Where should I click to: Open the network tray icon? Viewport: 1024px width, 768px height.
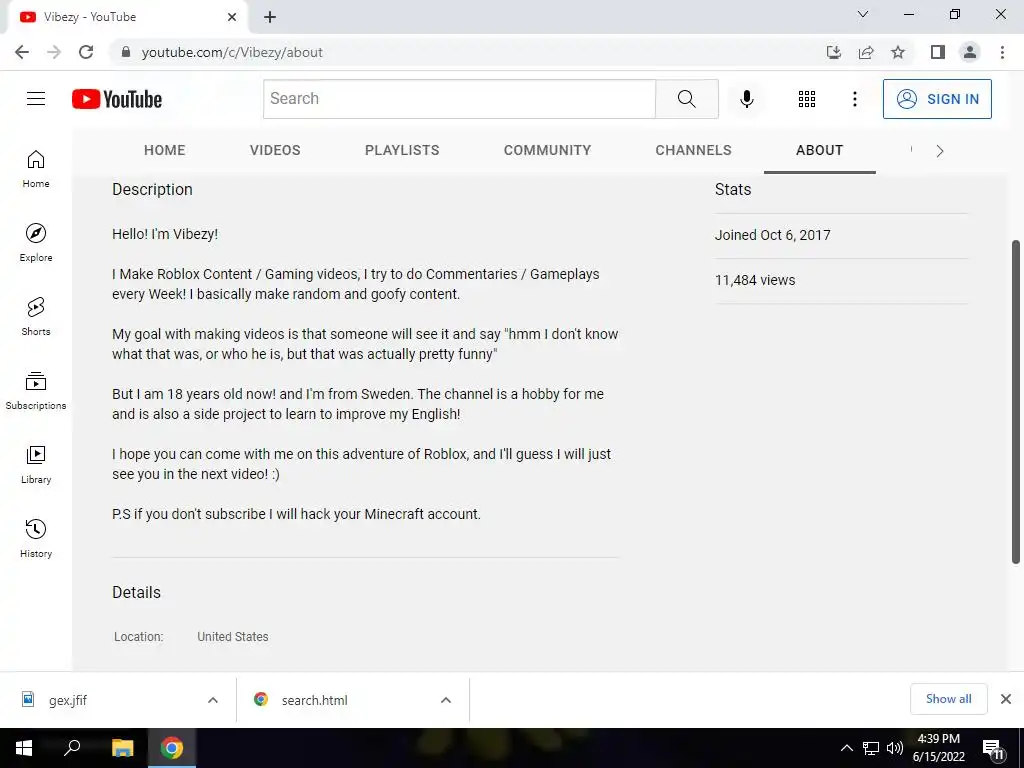click(871, 748)
